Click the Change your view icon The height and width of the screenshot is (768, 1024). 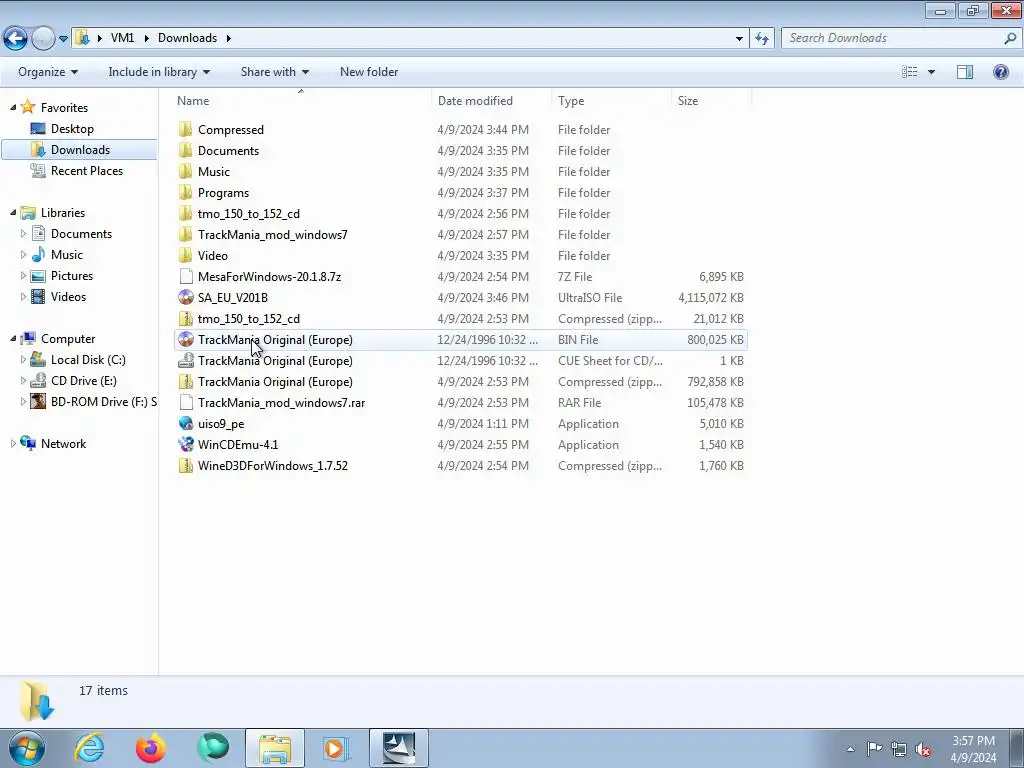pos(910,72)
